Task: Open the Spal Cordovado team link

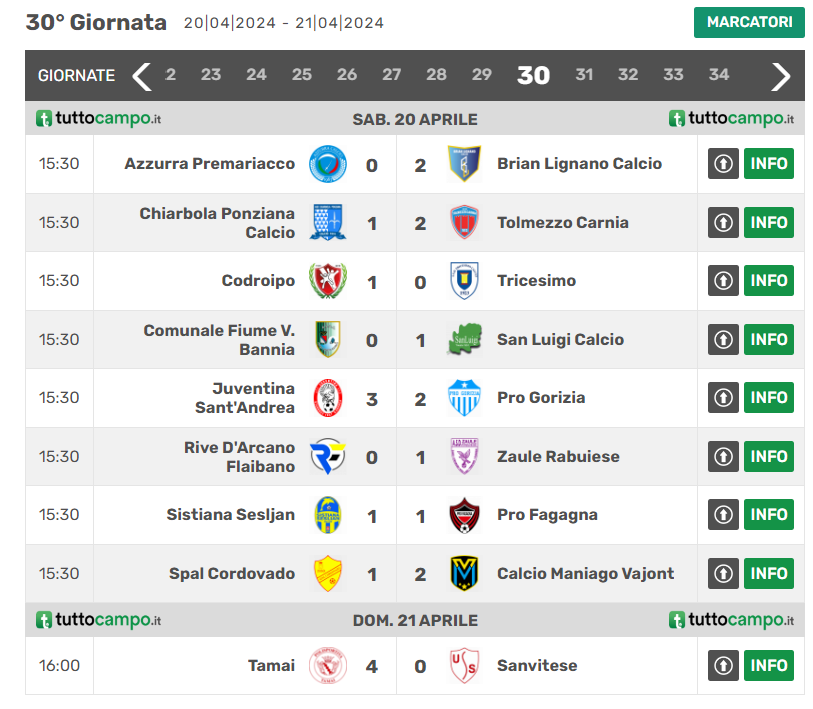Action: tap(232, 574)
